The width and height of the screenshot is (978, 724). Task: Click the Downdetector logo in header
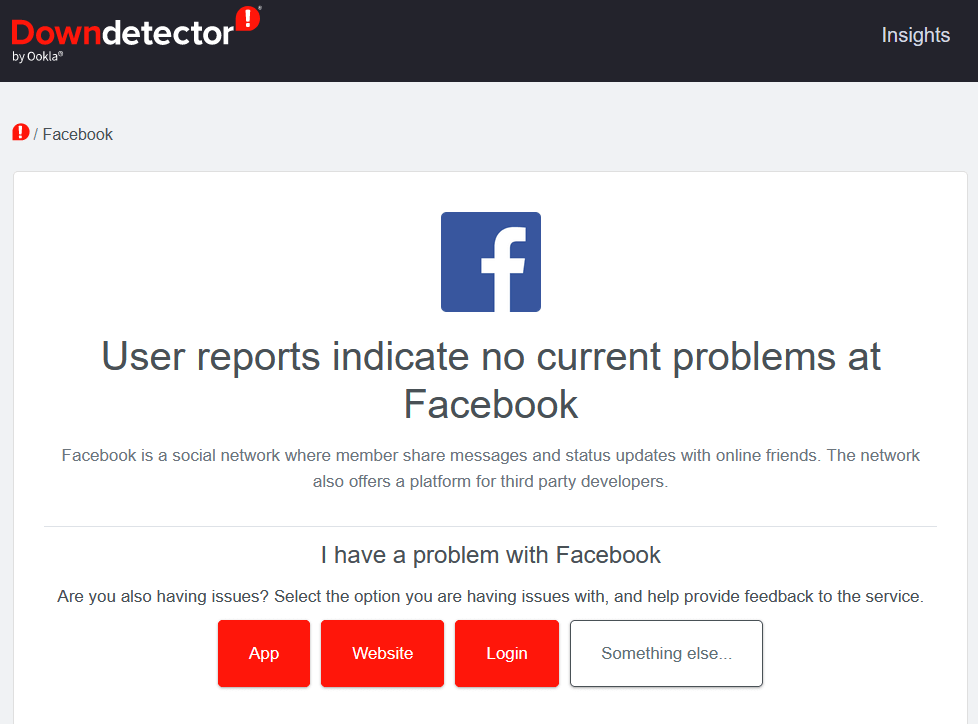click(x=122, y=34)
